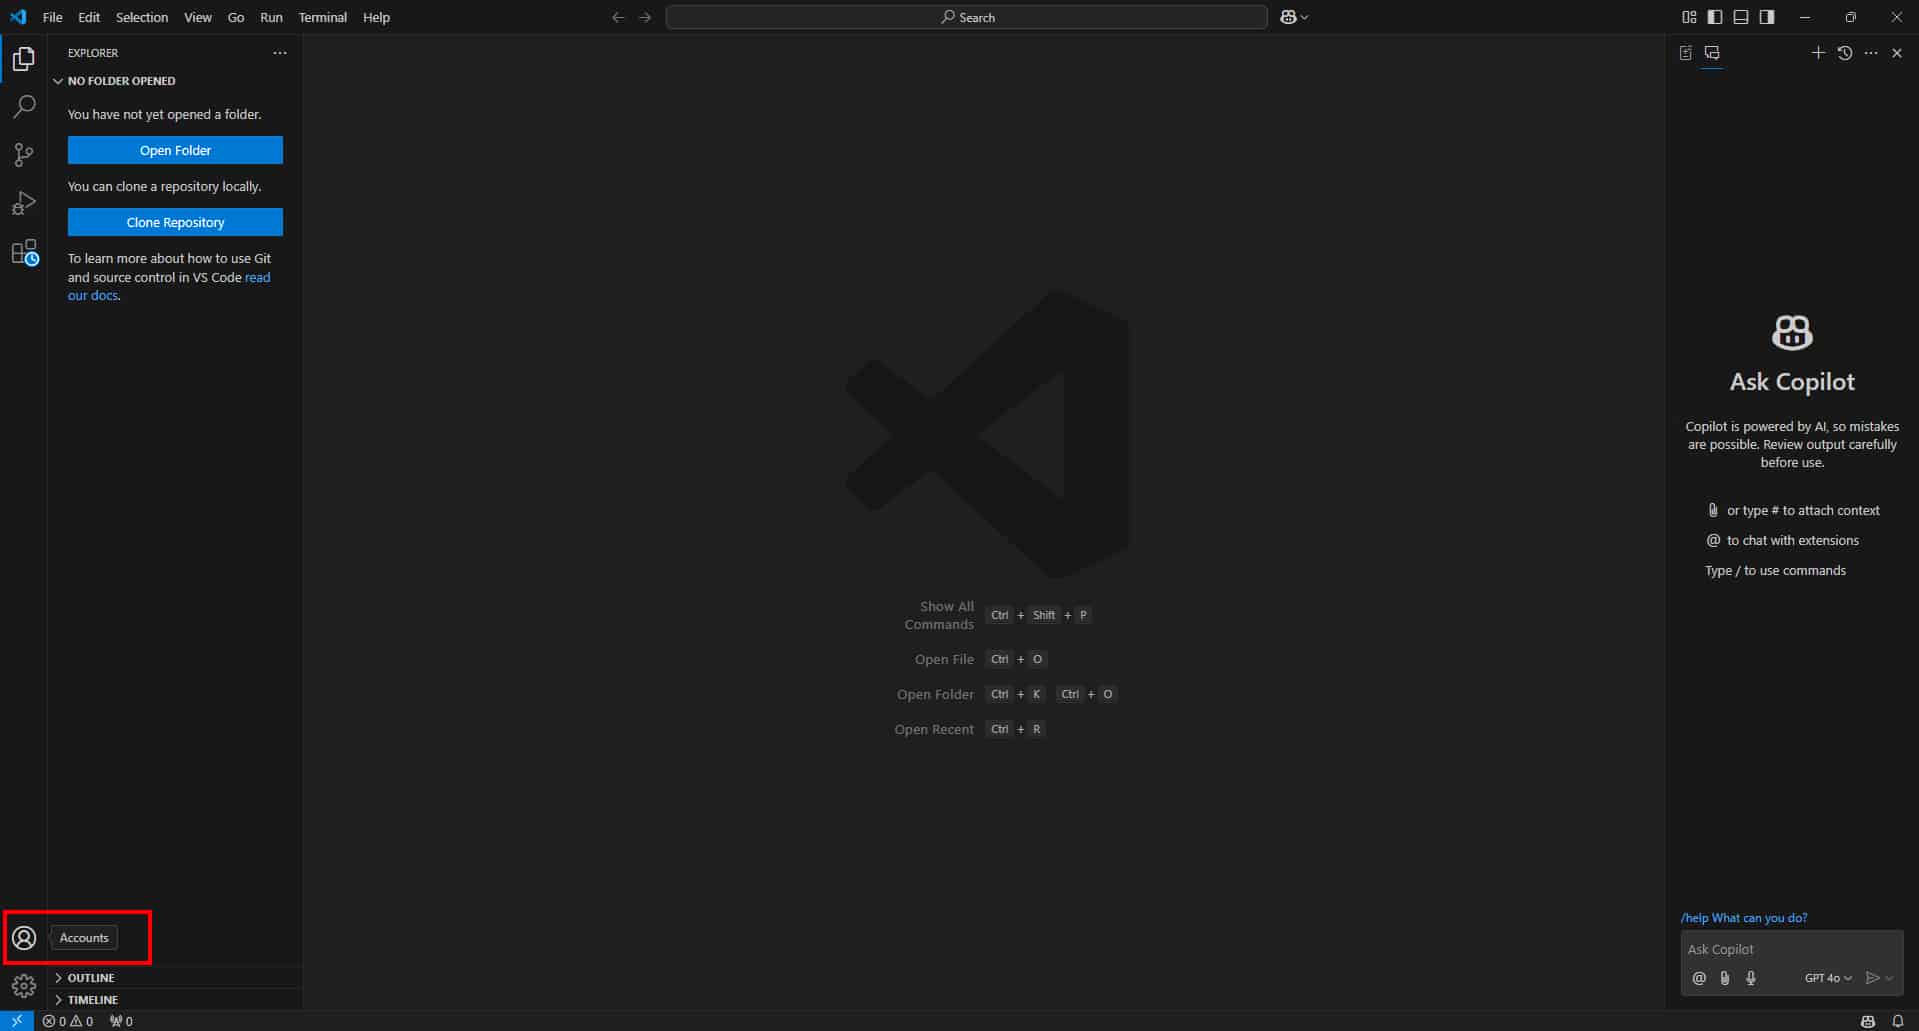Click /help What can you do? suggestion
This screenshot has height=1031, width=1919.
[1744, 918]
